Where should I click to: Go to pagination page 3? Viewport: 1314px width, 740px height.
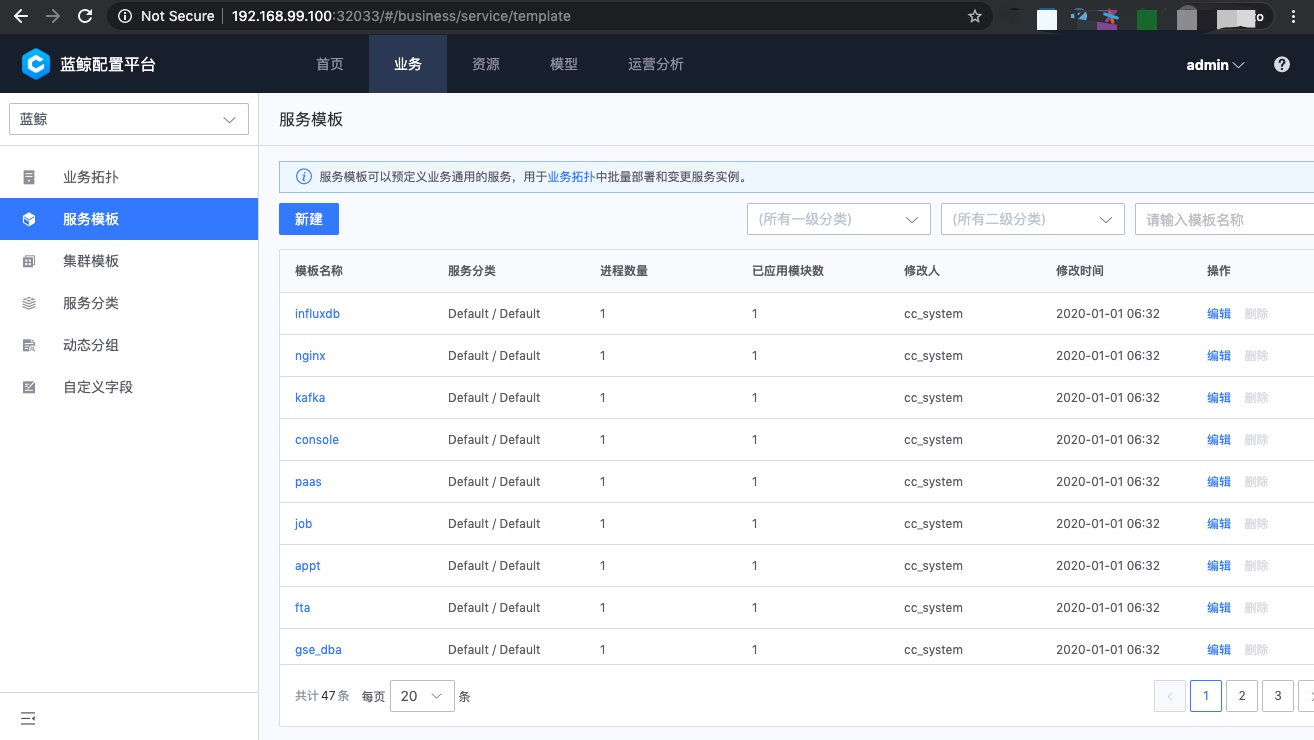click(x=1278, y=696)
